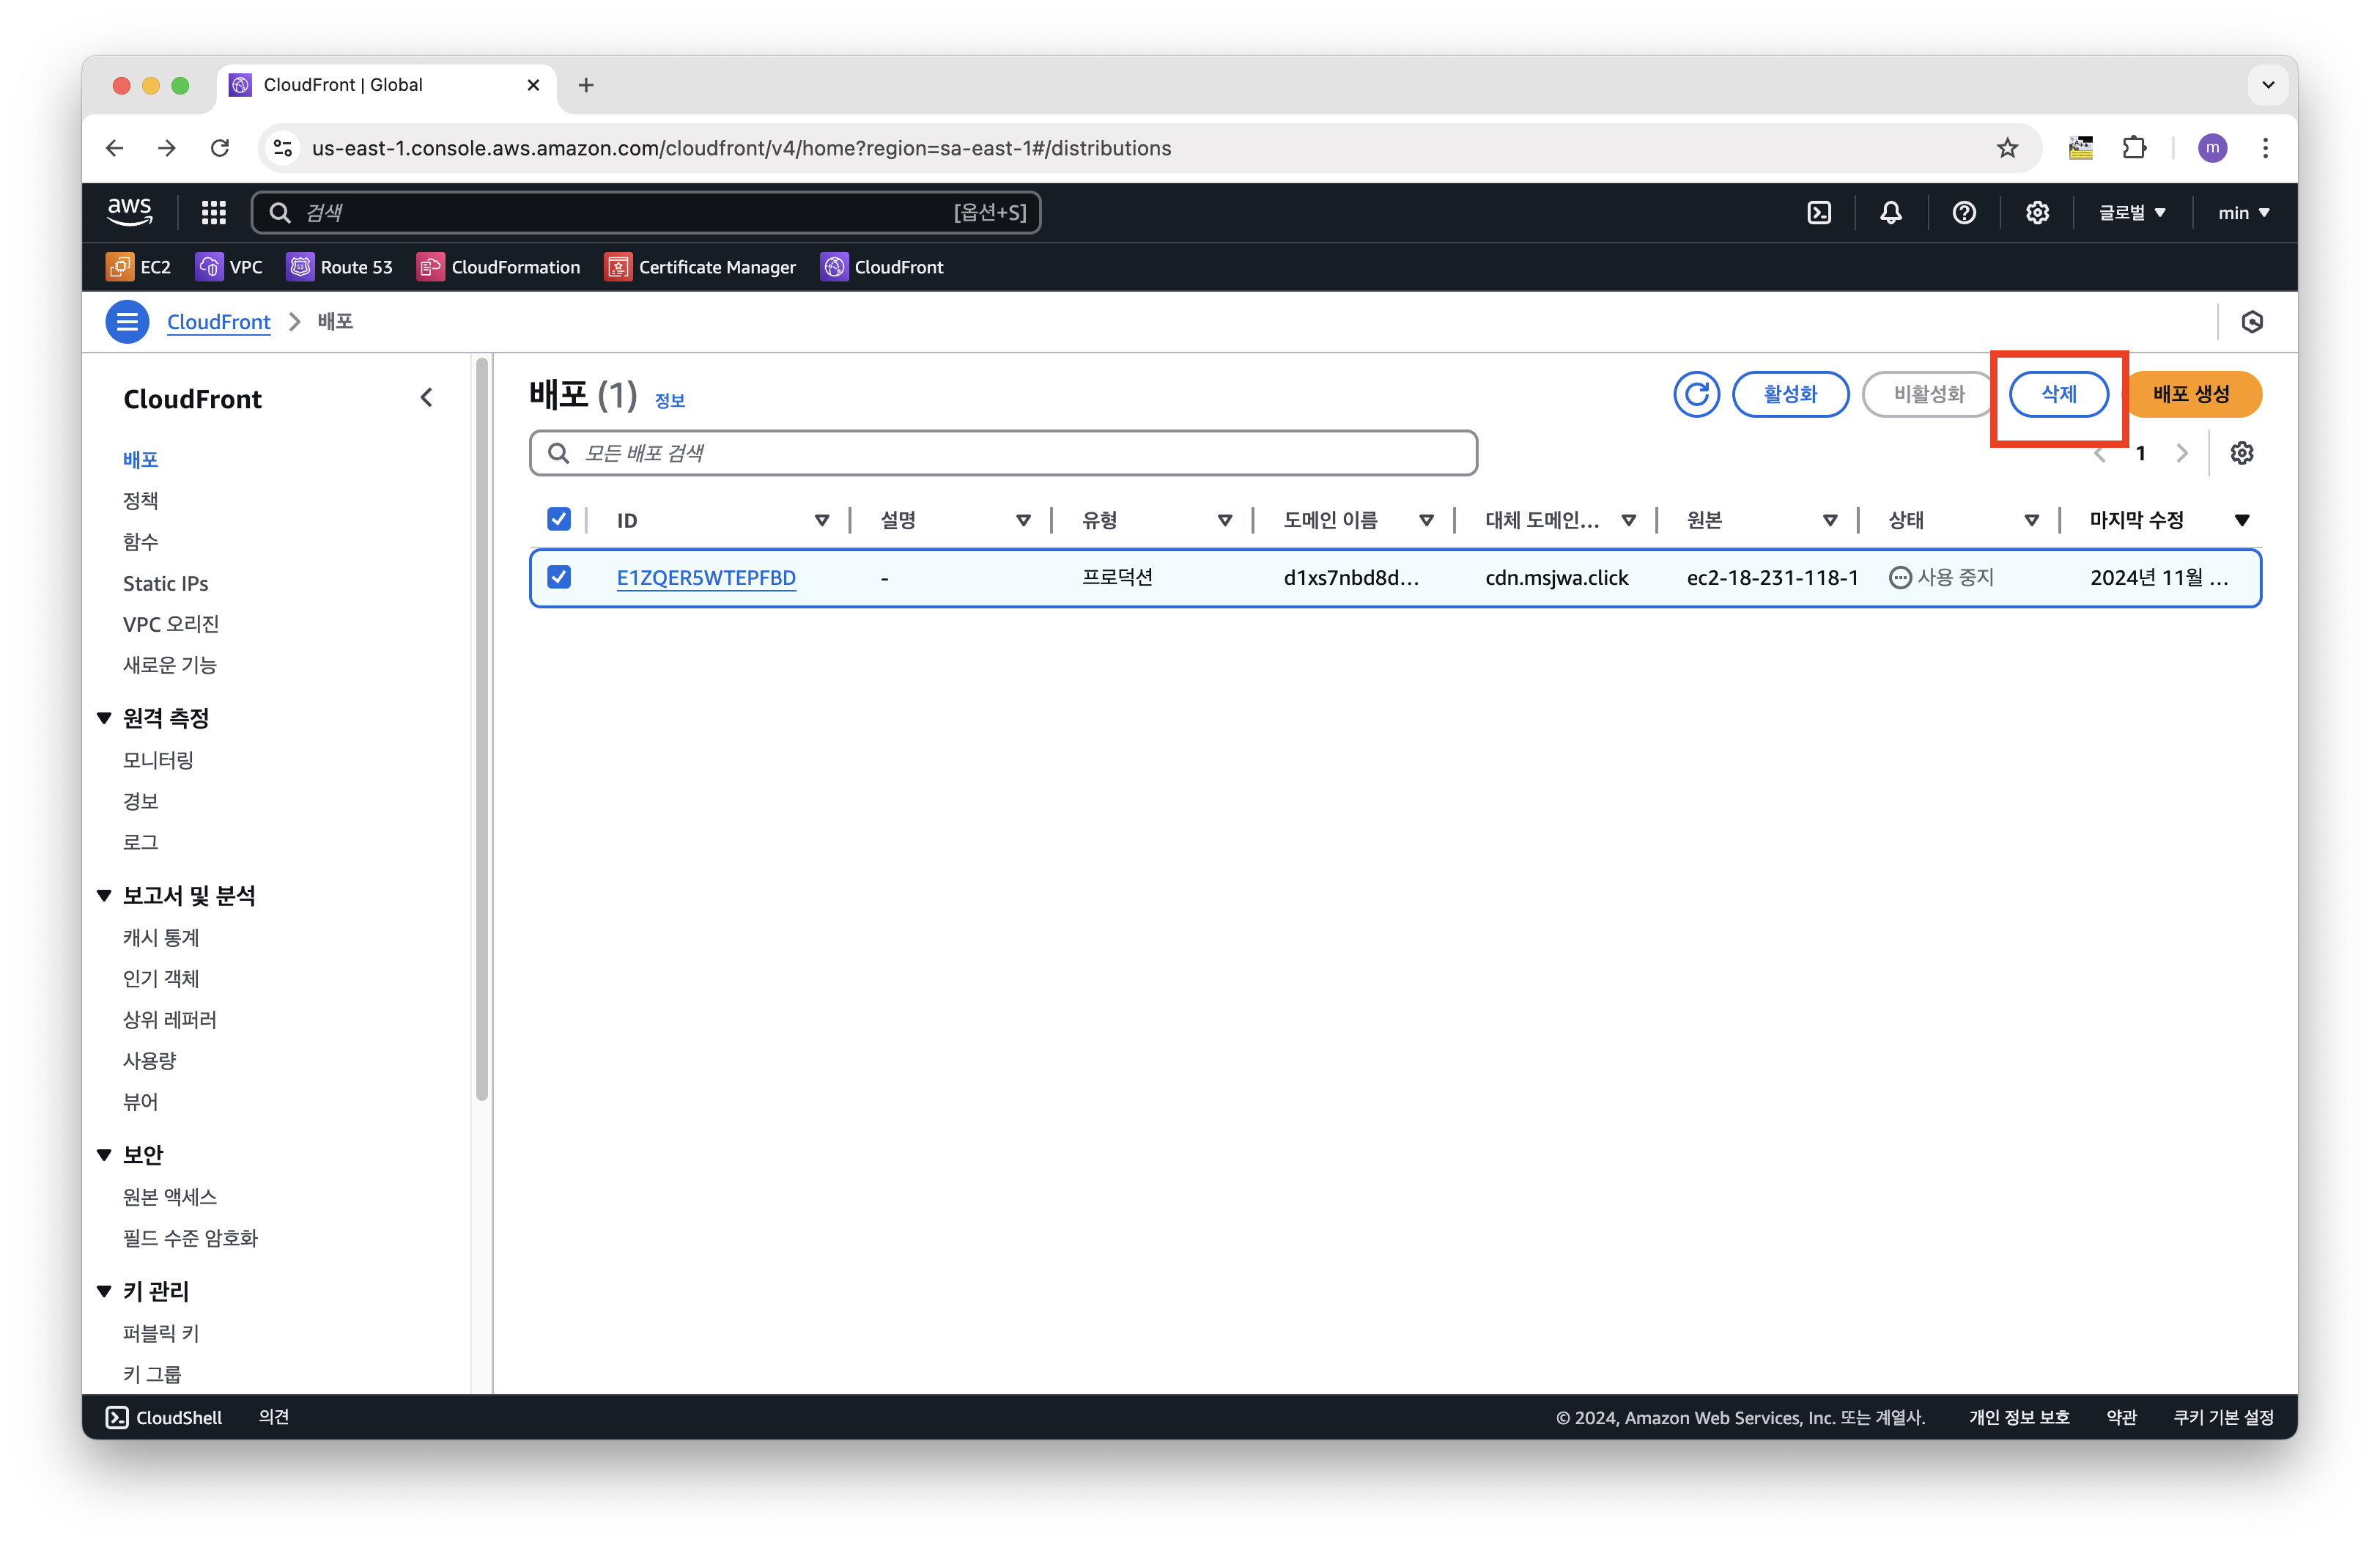Viewport: 2380px width, 1548px height.
Task: Uncheck the E1ZQER5WTEPFBD row checkbox
Action: point(559,577)
